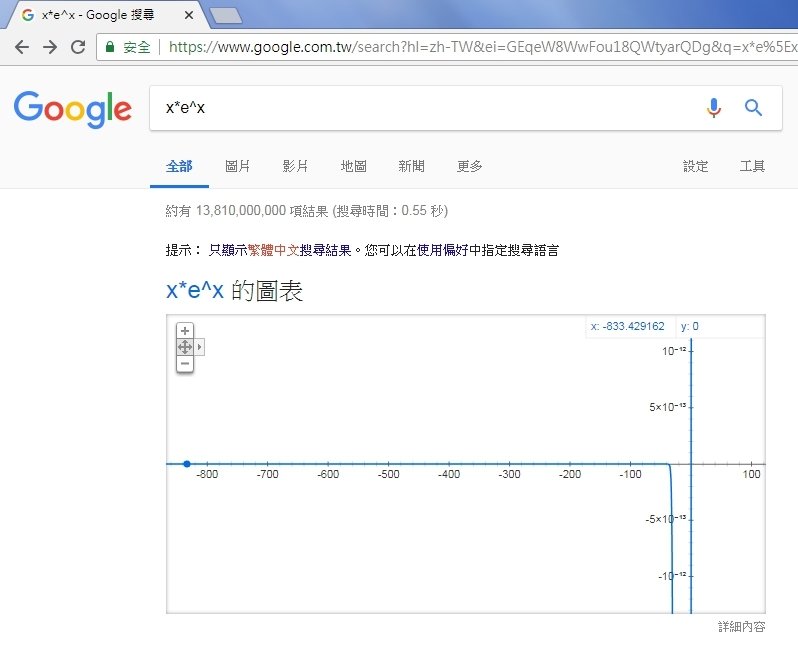This screenshot has height=651, width=798.
Task: Click the x: -833.429162 readout
Action: point(628,326)
